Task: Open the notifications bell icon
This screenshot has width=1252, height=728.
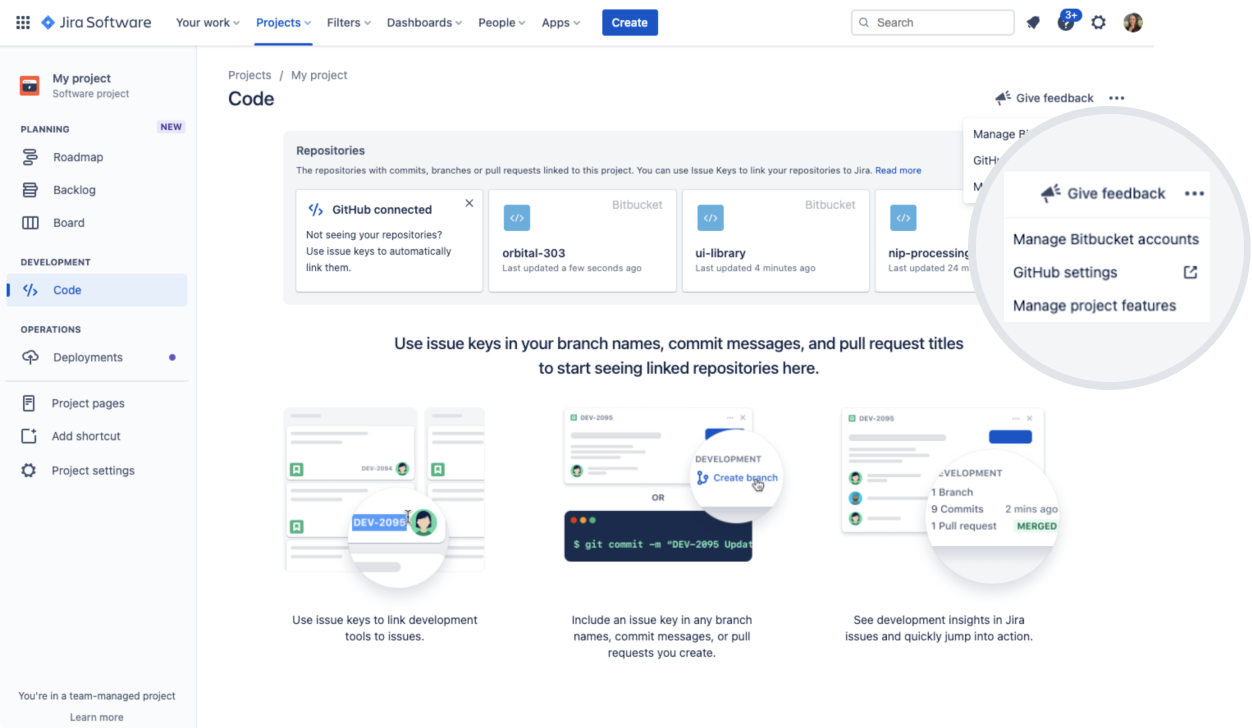Action: point(1033,22)
